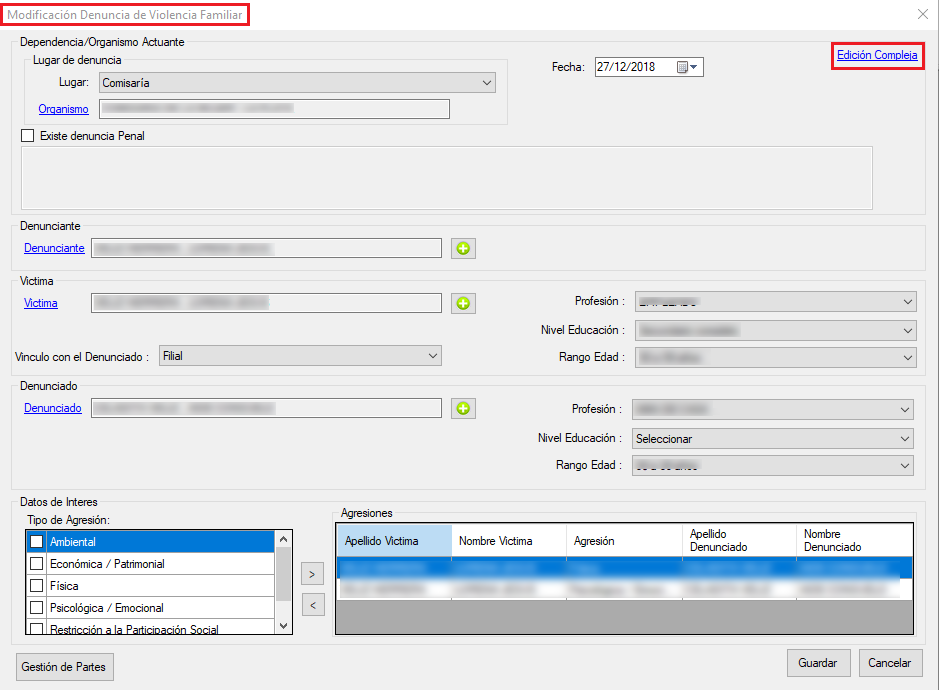Check the Psicológica / Emocional aggression type
Screen dimensions: 939x690
point(37,608)
